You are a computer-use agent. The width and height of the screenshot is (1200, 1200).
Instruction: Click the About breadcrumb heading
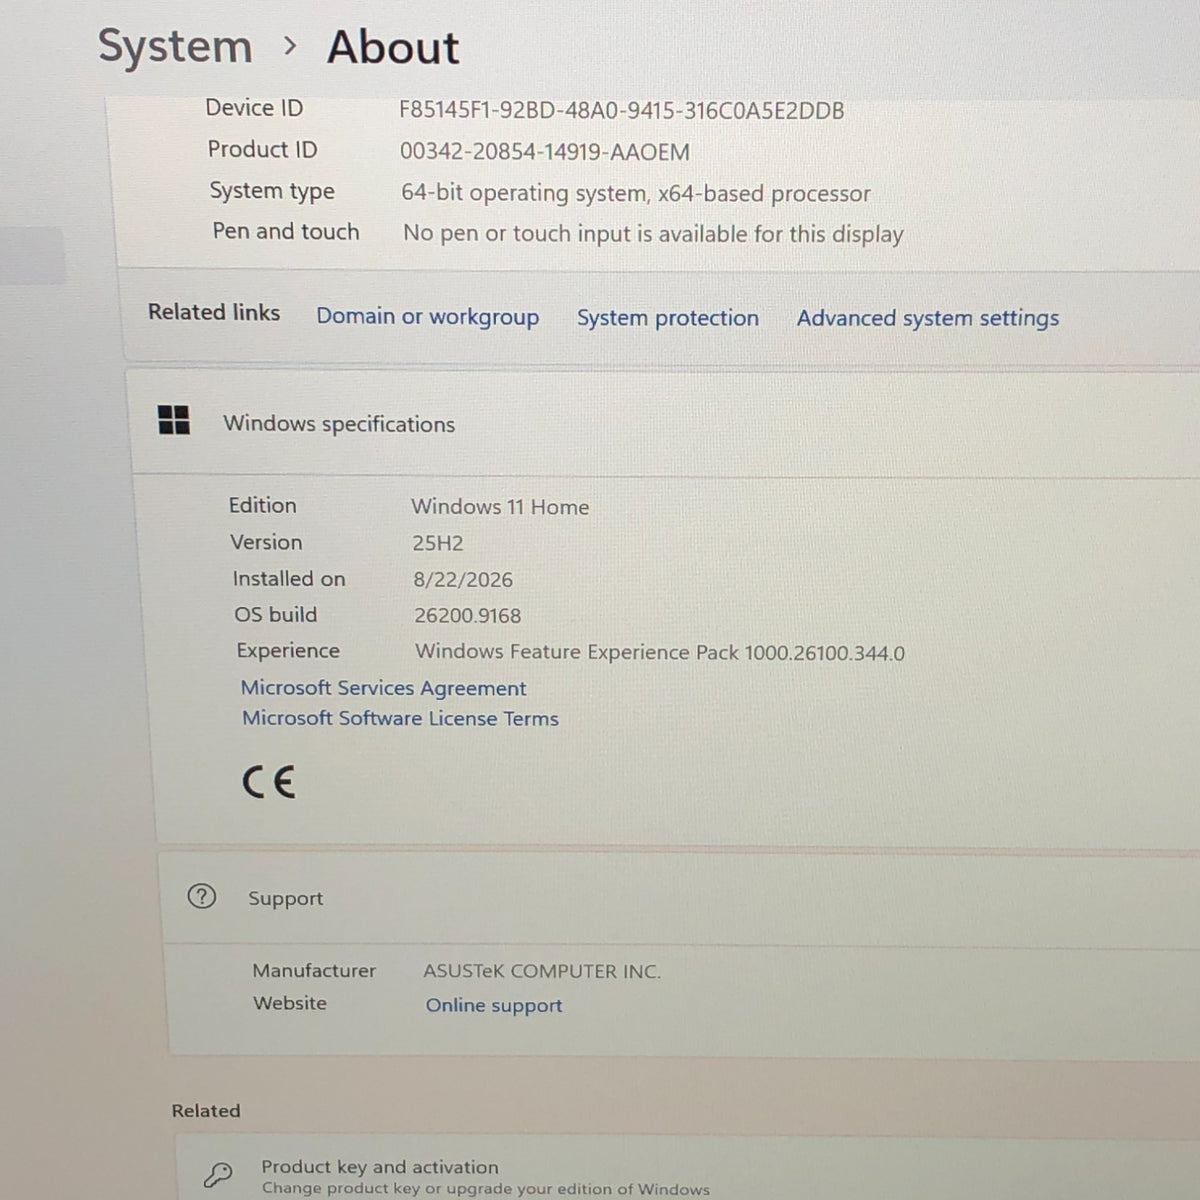[393, 47]
